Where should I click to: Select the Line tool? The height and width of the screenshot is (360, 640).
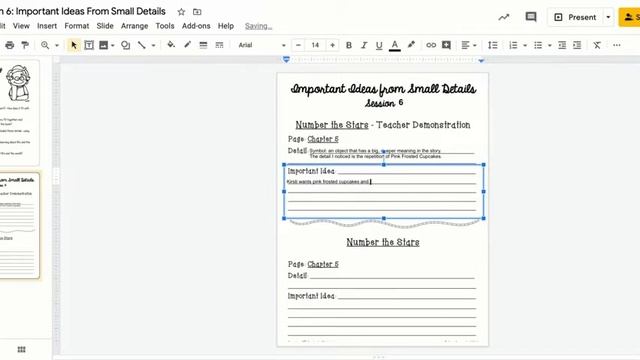tap(142, 45)
